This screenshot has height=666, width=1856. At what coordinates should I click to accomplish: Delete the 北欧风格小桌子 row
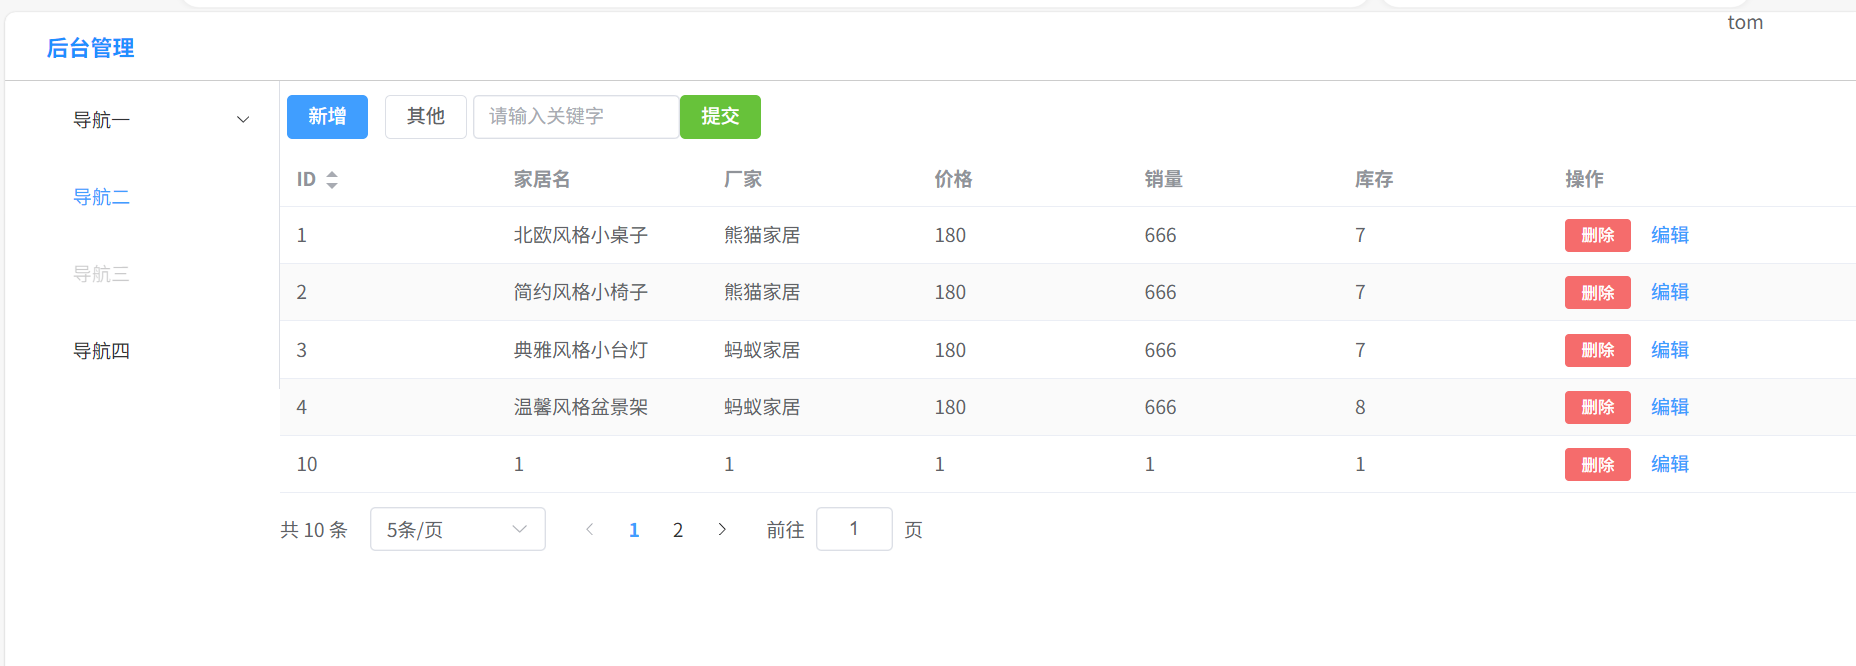click(x=1598, y=235)
